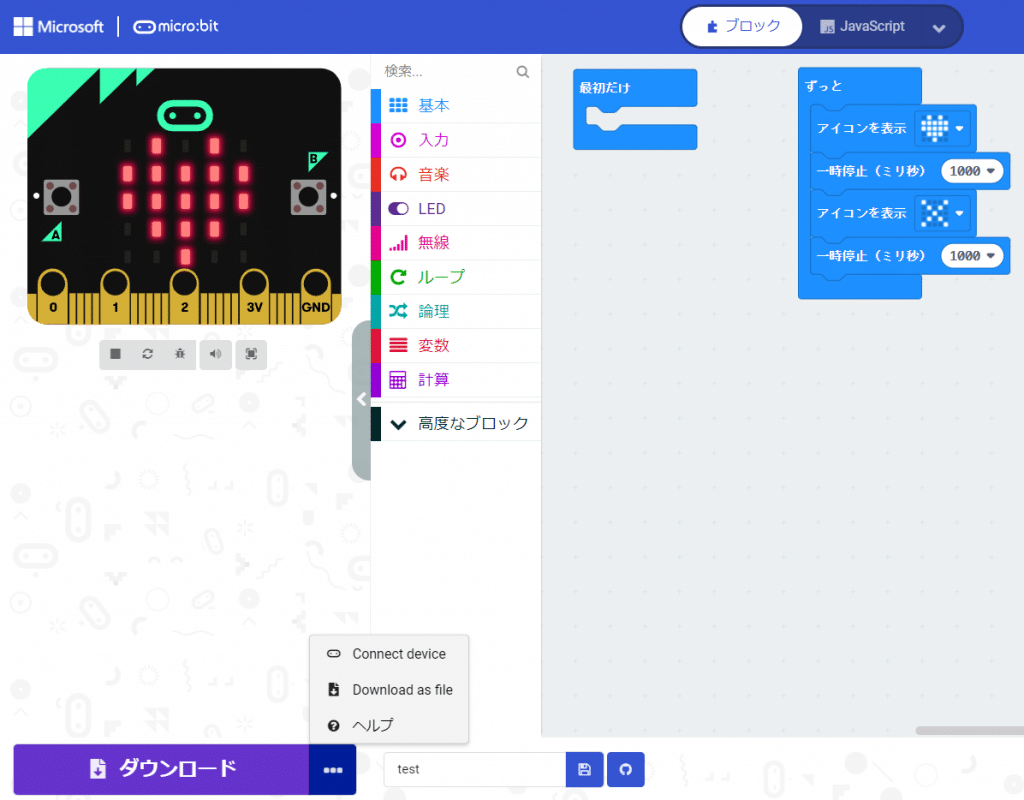This screenshot has width=1024, height=800.
Task: Click the search magnifier icon in toolbox
Action: pos(522,72)
